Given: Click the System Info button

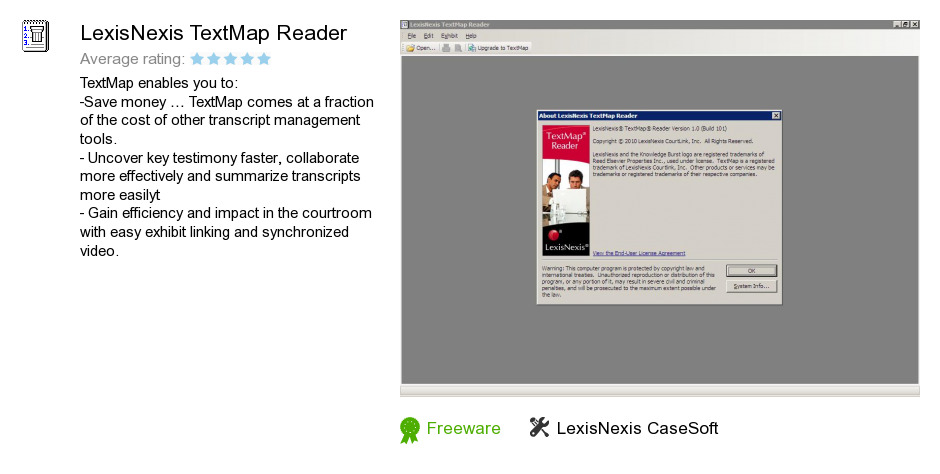Looking at the screenshot, I should 751,286.
